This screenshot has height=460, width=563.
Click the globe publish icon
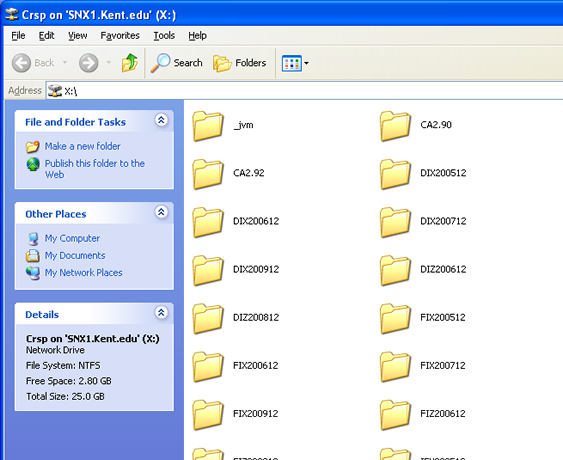(x=33, y=164)
